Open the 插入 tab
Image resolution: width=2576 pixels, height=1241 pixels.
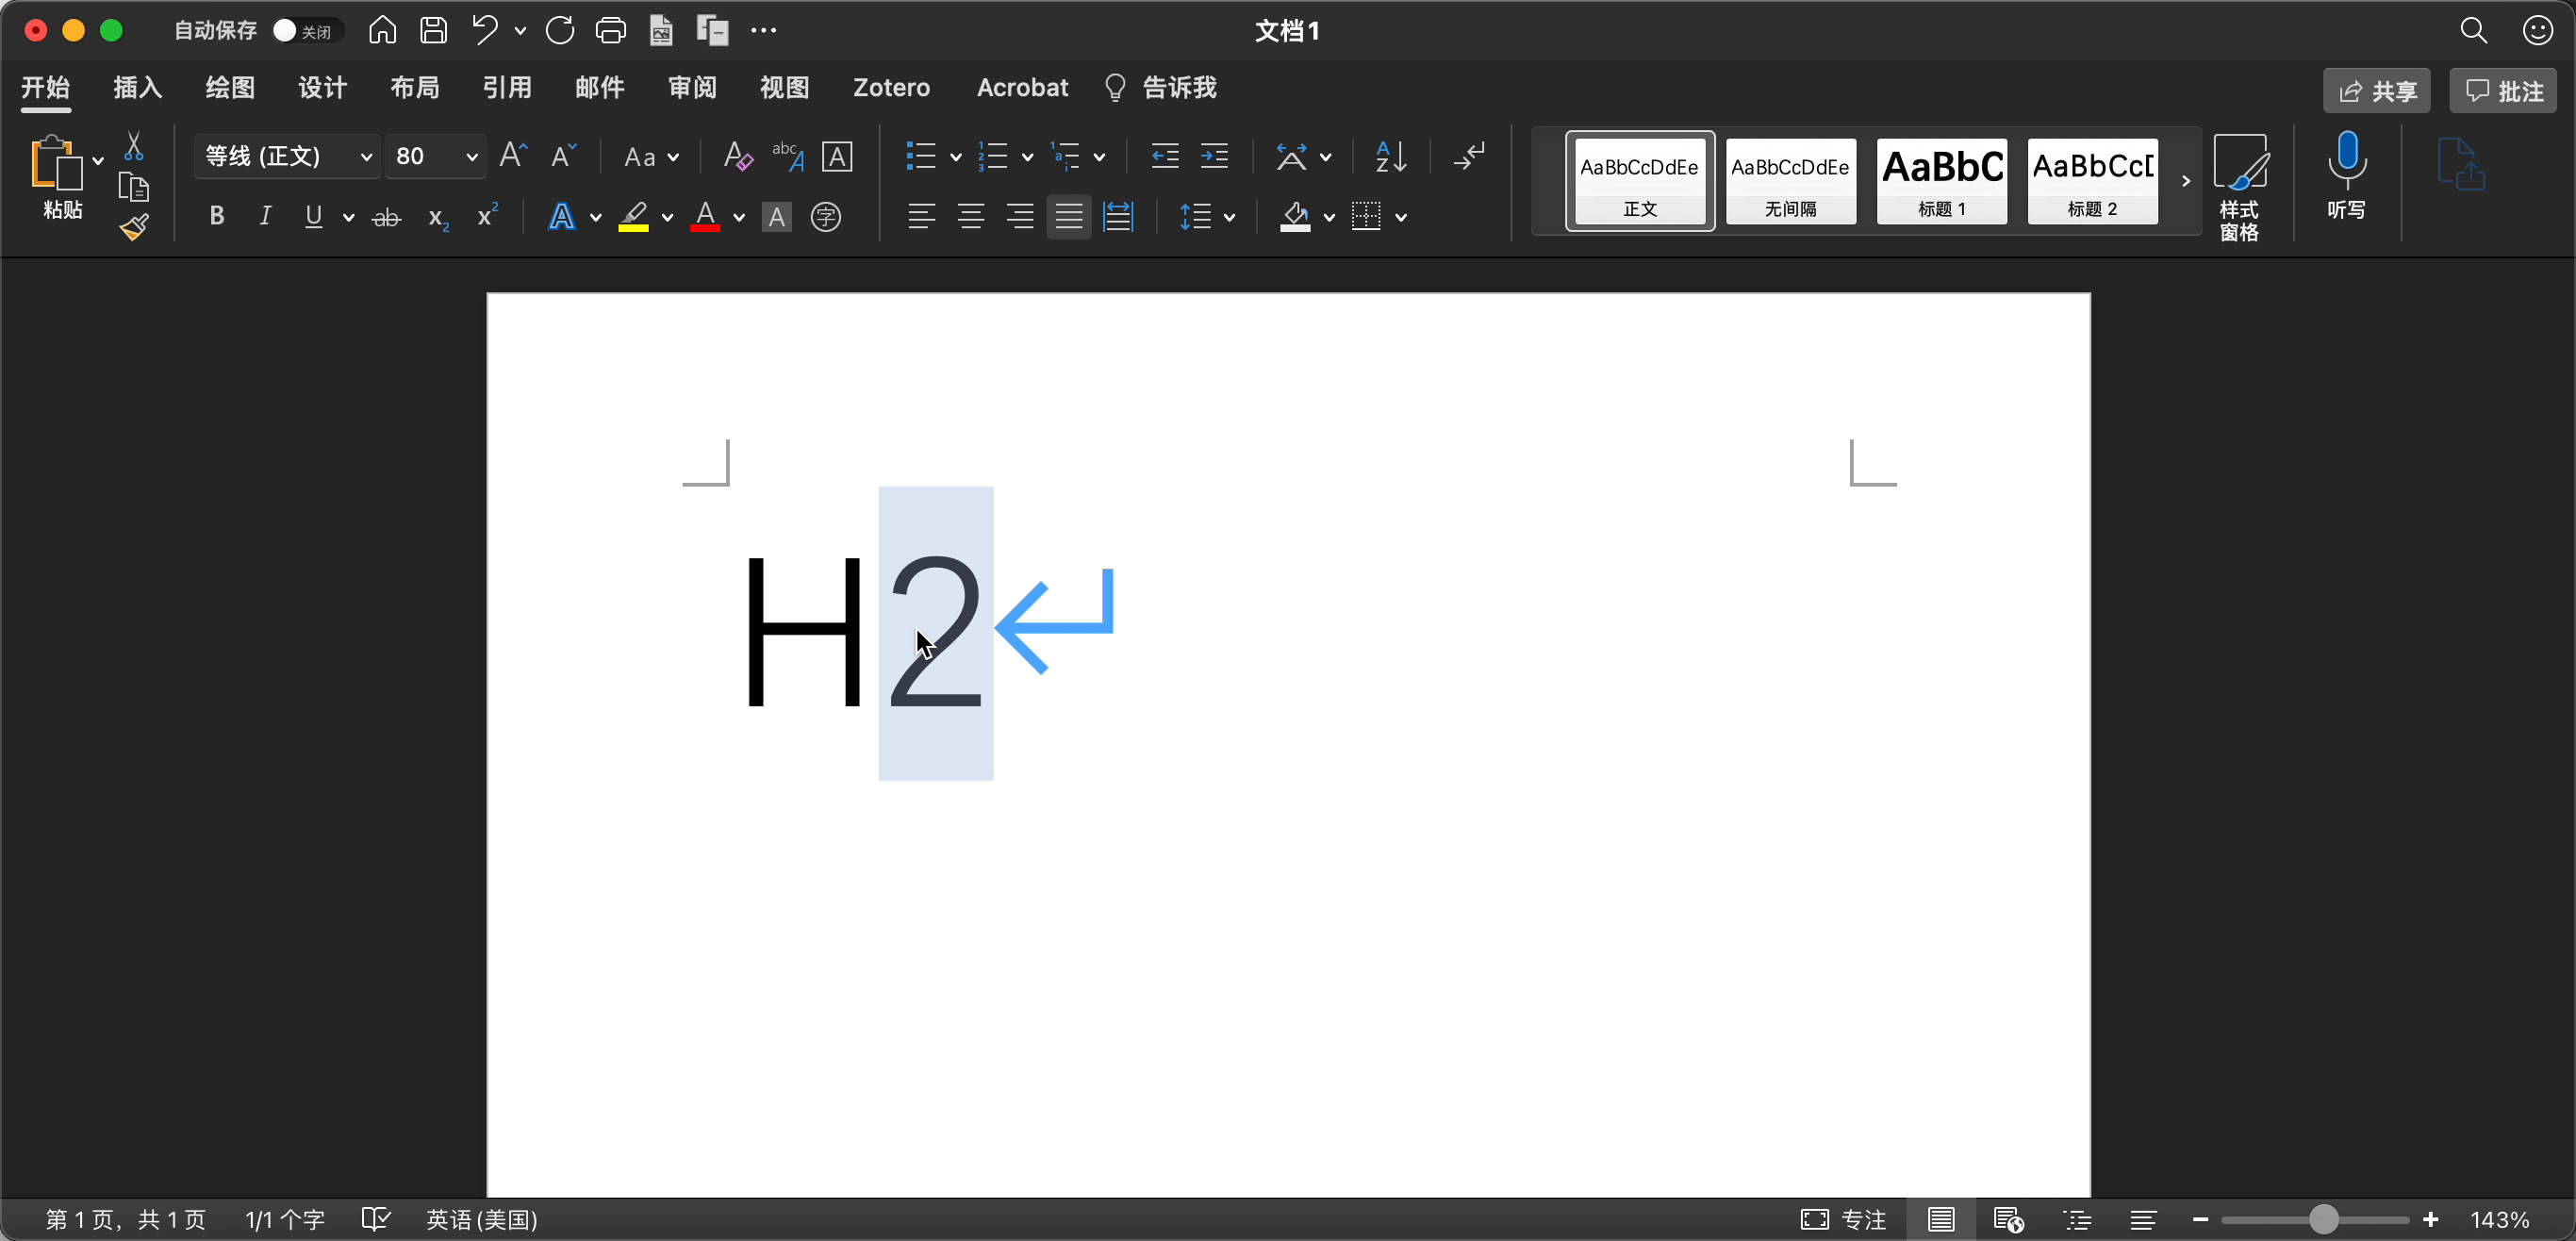point(137,88)
